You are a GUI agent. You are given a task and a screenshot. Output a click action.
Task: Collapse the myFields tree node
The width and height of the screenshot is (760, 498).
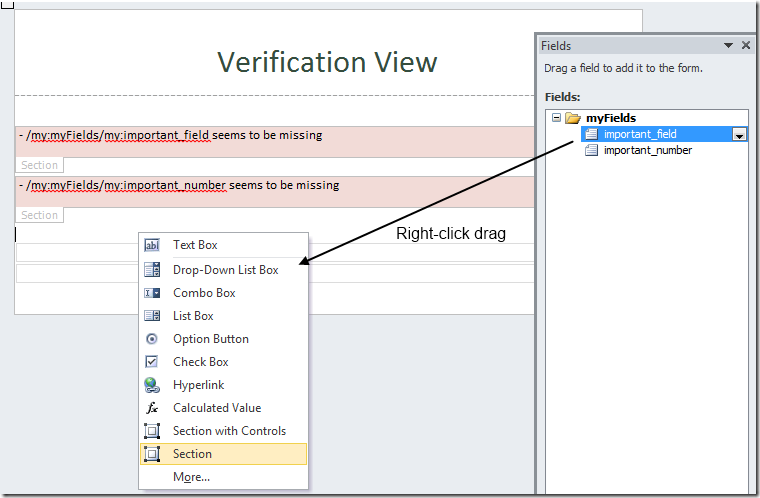tap(556, 118)
